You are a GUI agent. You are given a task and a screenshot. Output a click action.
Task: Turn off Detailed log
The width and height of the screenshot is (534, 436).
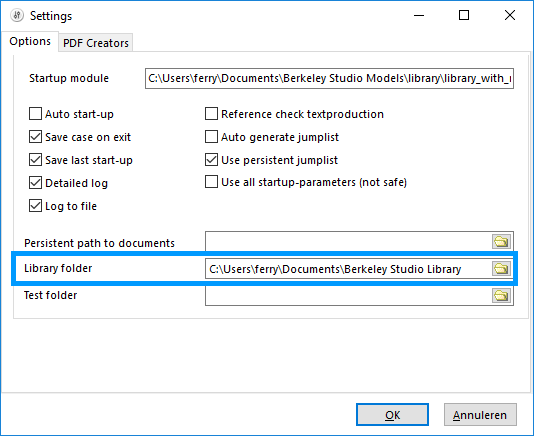pos(35,183)
